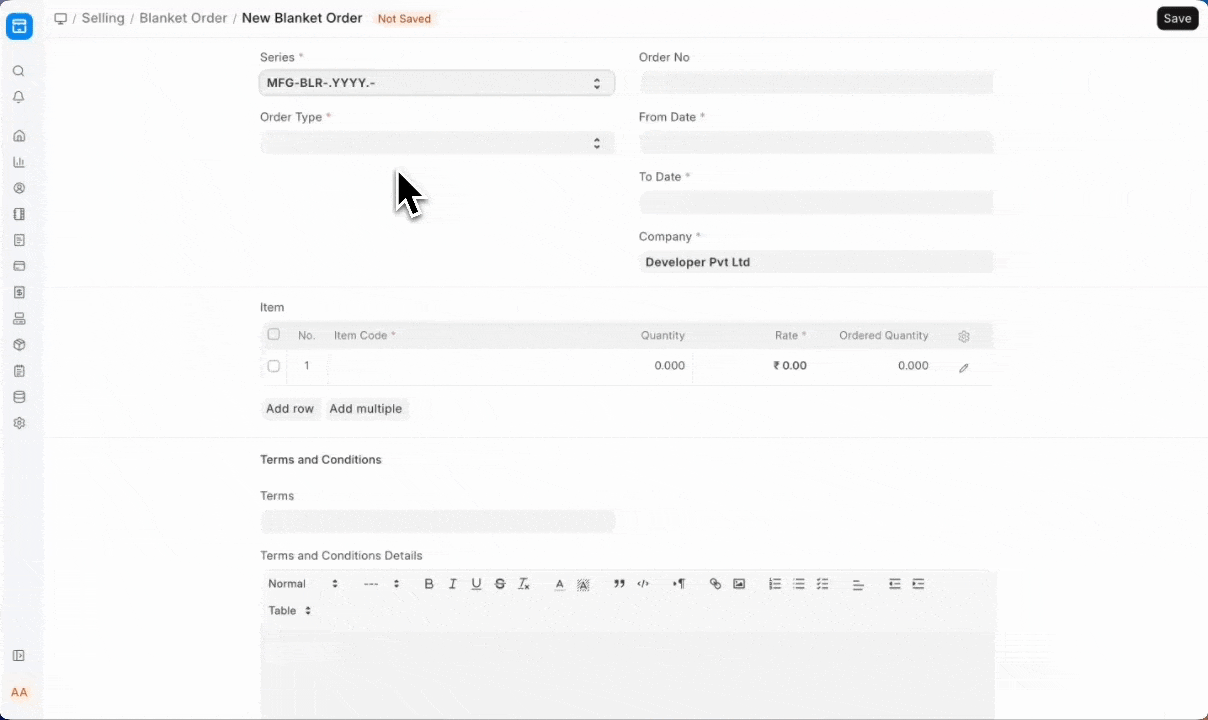Expand the Order Type dropdown

coord(436,143)
